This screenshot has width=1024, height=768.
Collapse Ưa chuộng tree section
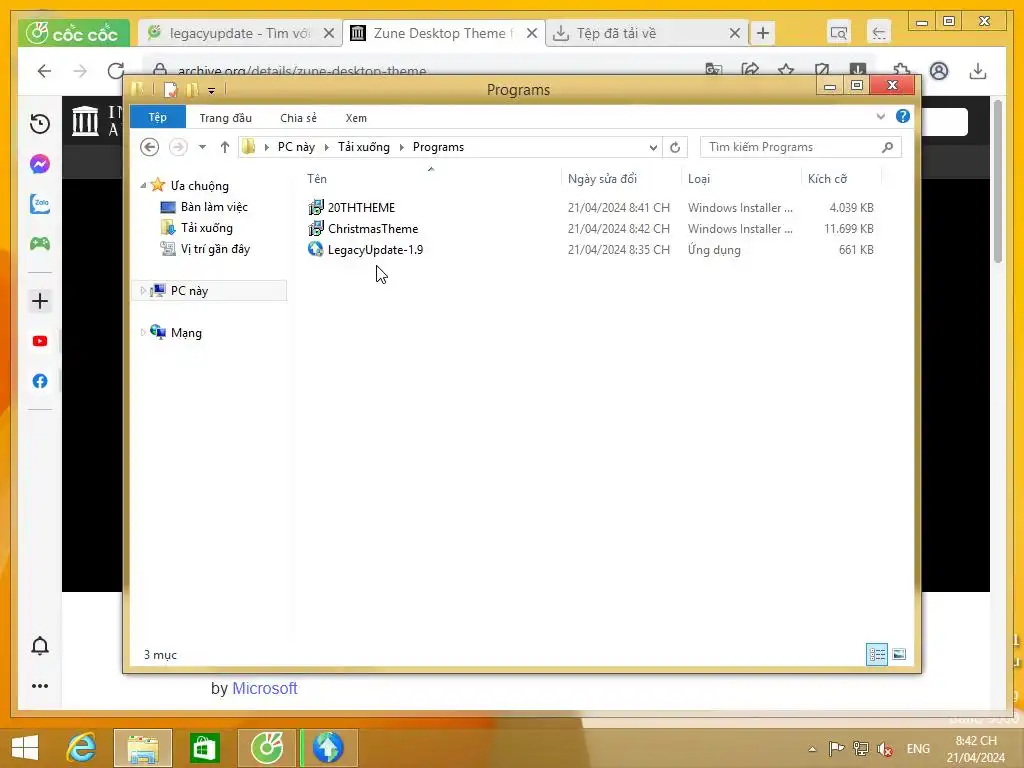pos(143,185)
